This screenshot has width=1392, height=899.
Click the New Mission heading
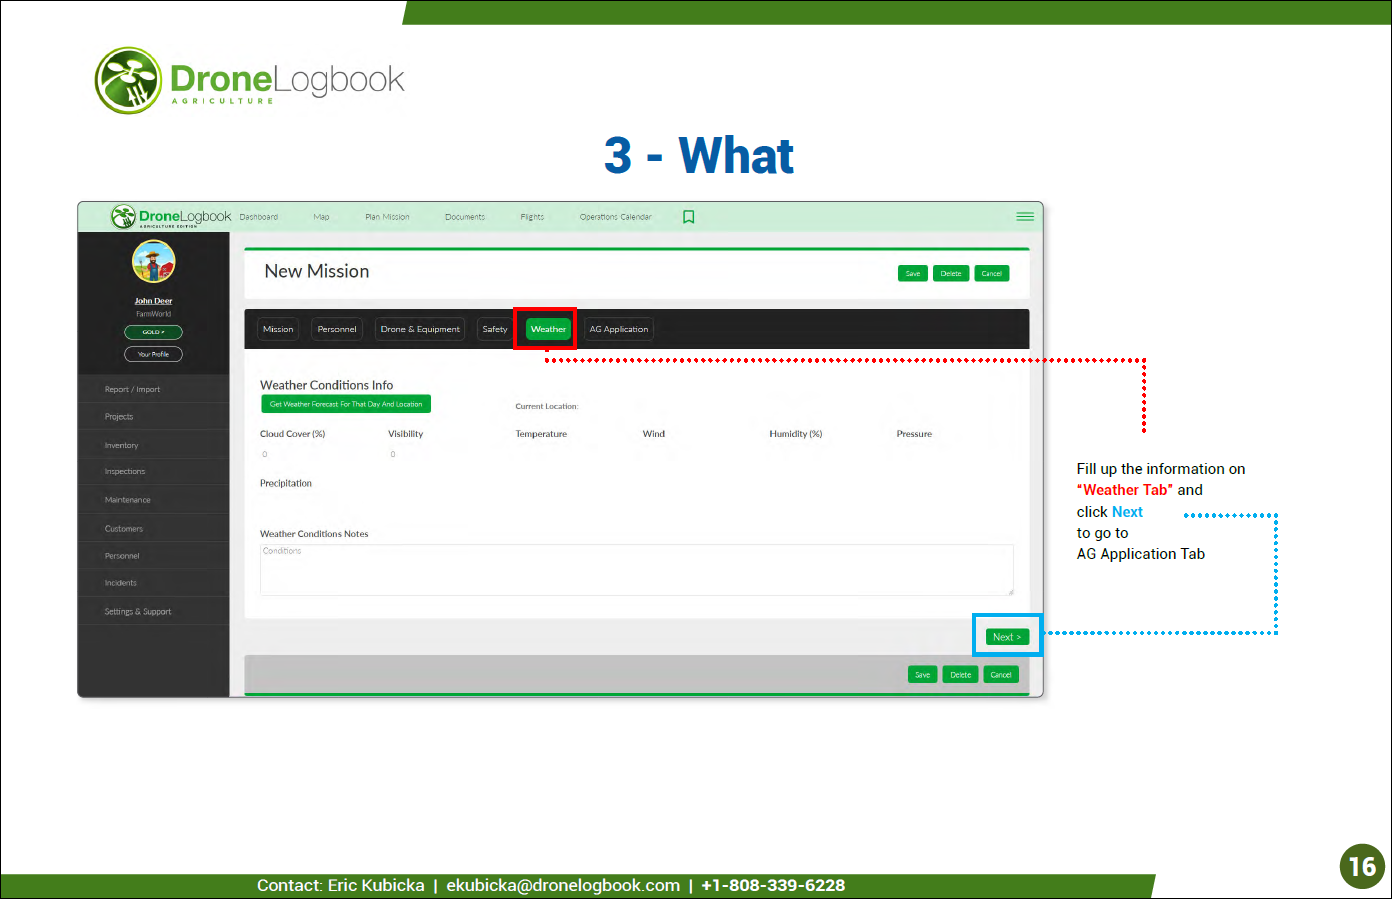(317, 271)
